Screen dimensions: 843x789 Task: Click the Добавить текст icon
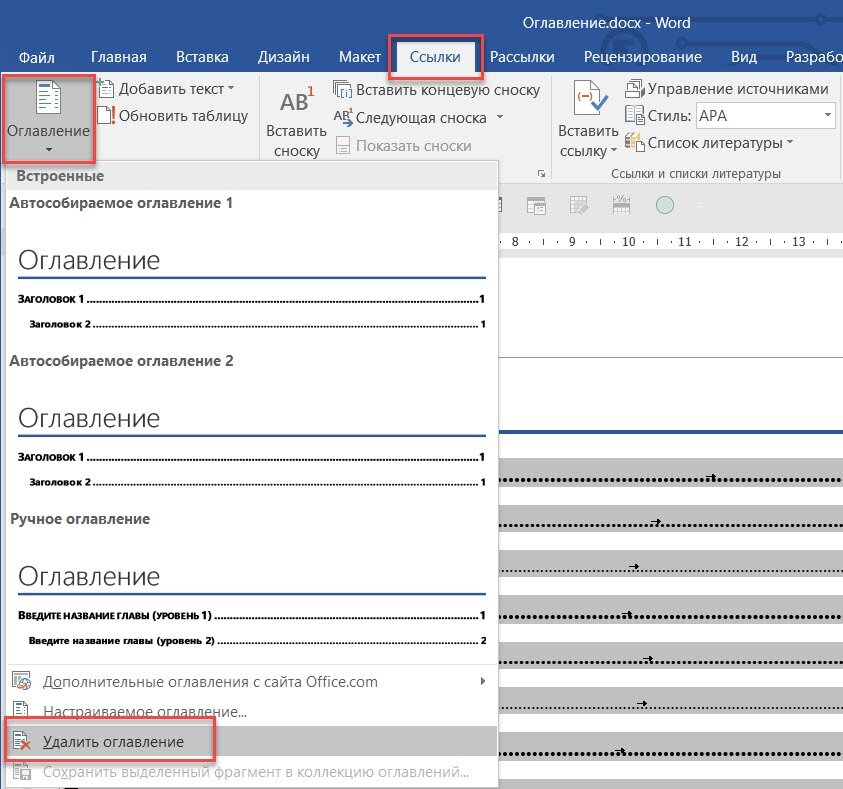105,88
